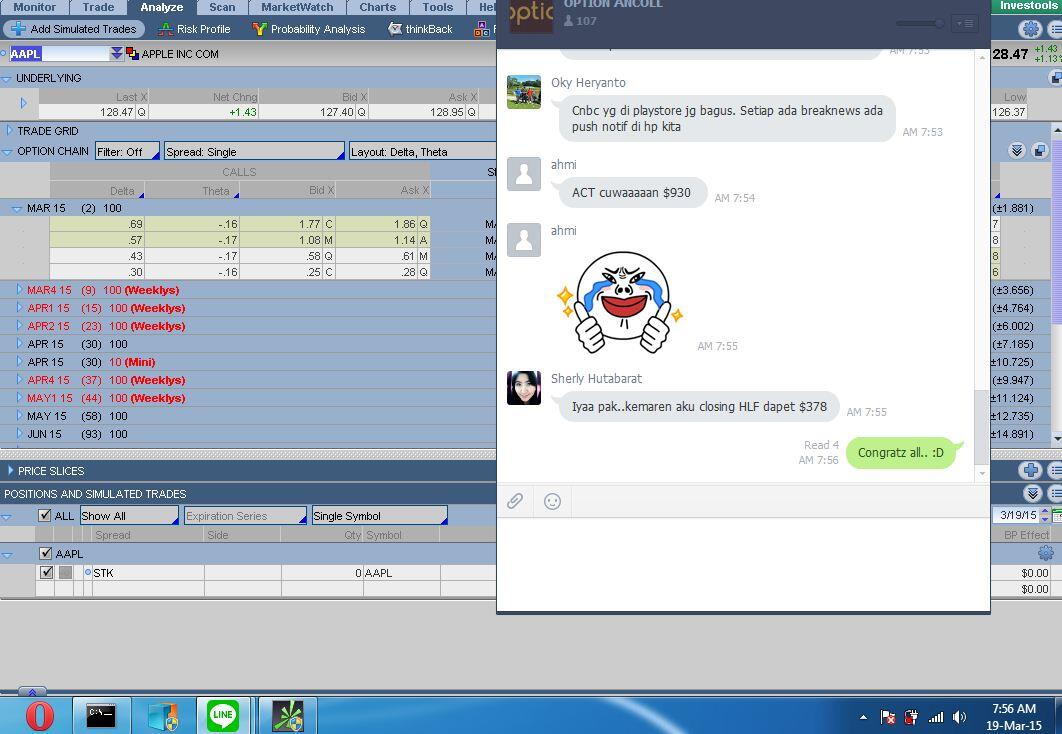
Task: Click the AAPL symbol input field
Action: (x=58, y=53)
